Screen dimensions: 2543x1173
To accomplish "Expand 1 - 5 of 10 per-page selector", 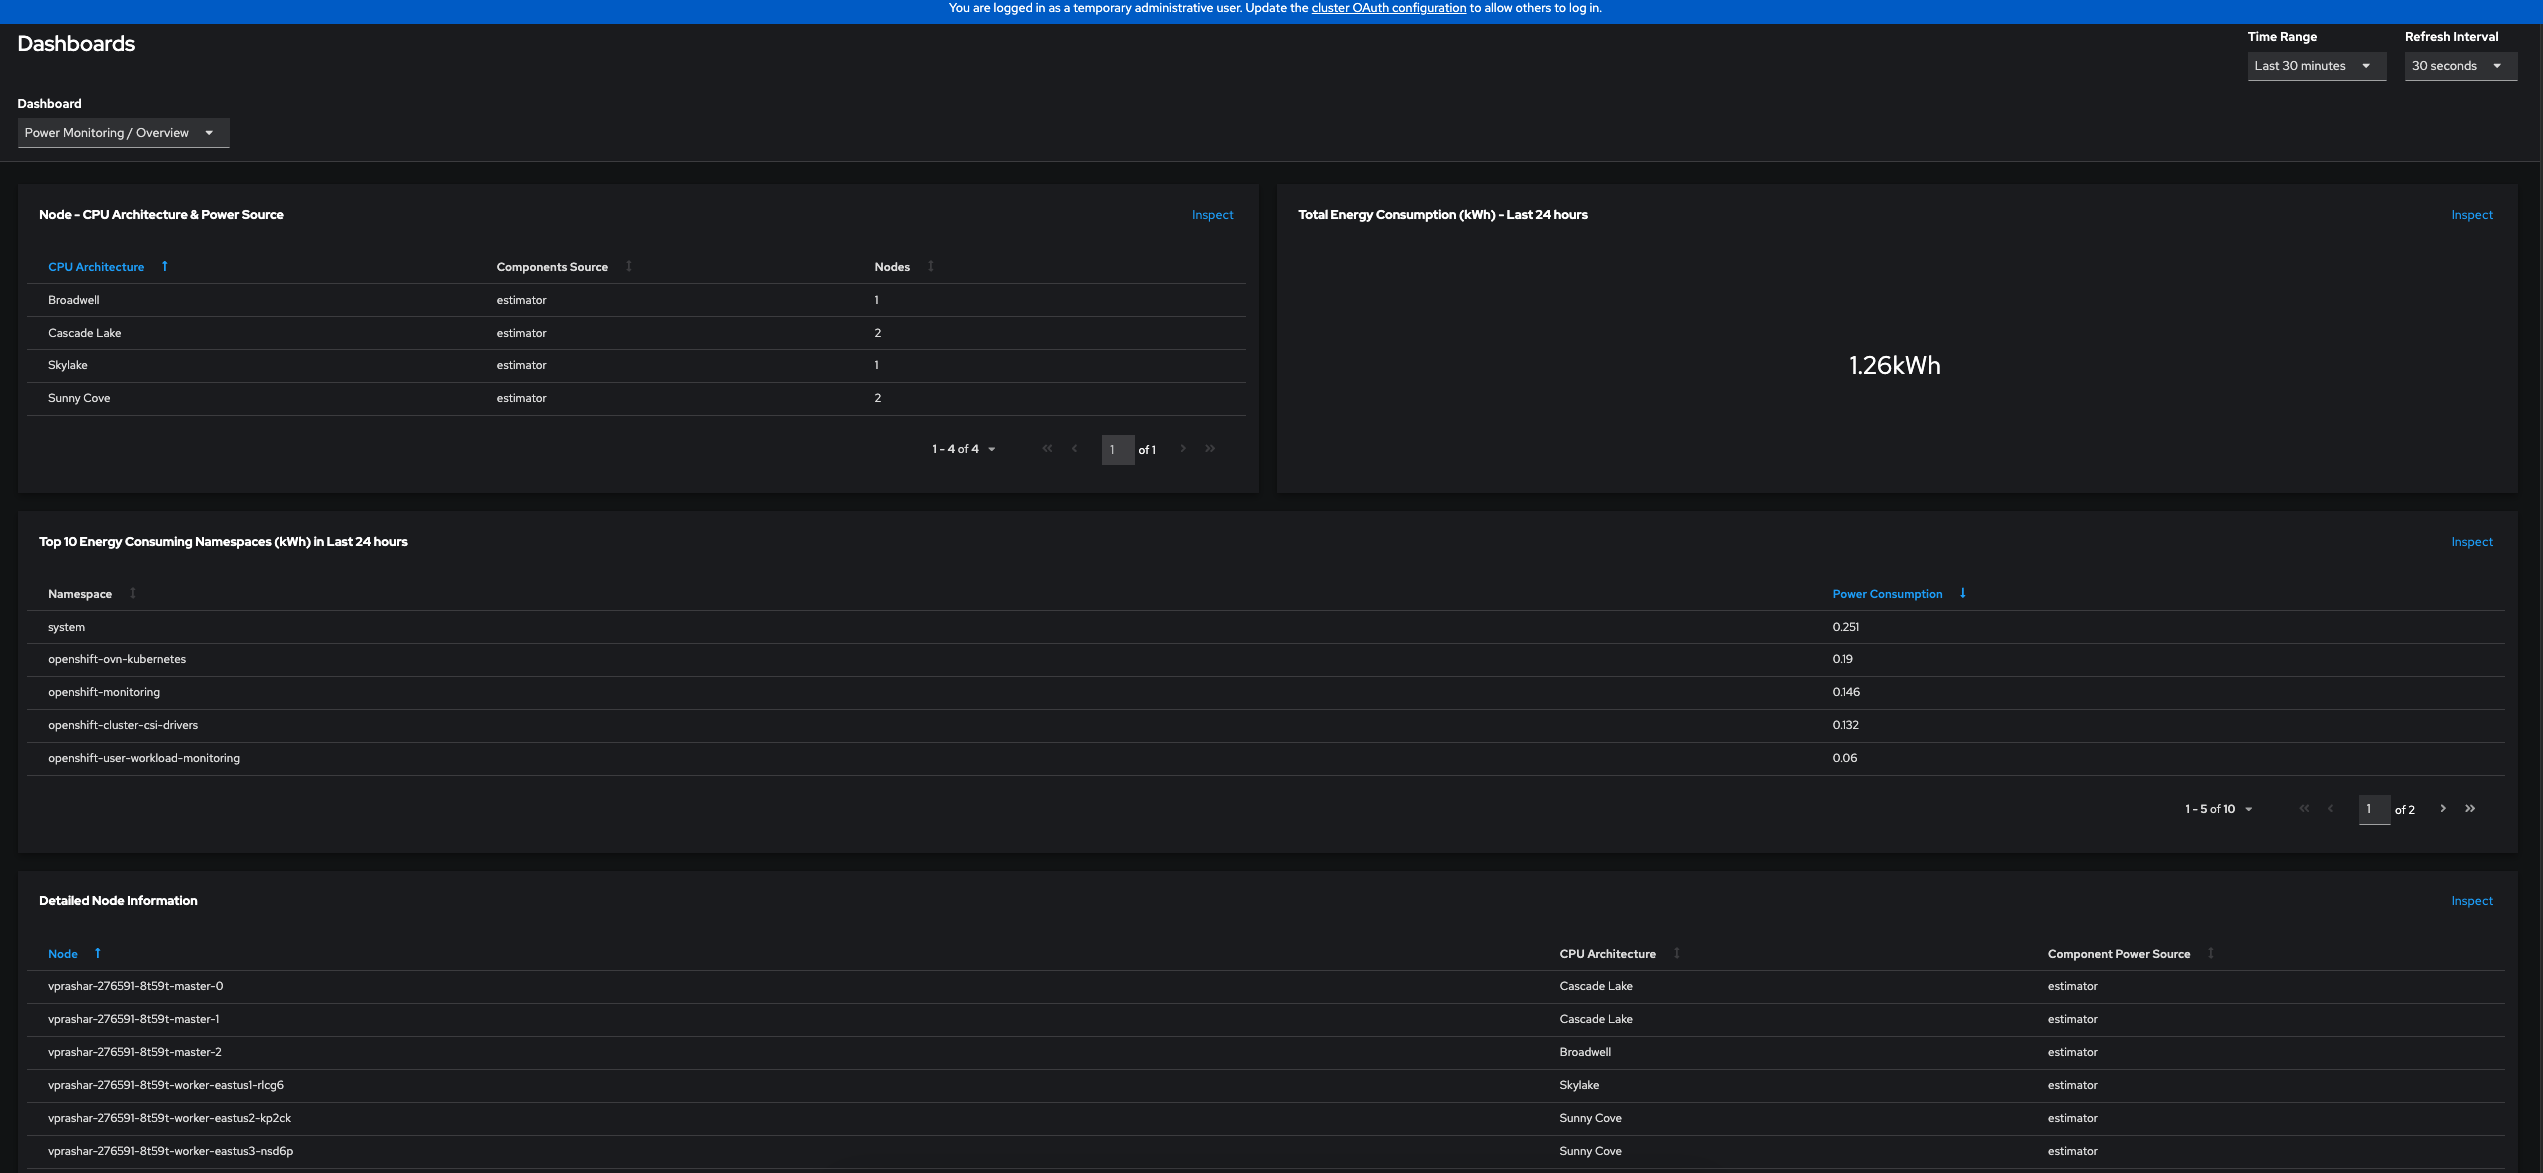I will (2219, 809).
